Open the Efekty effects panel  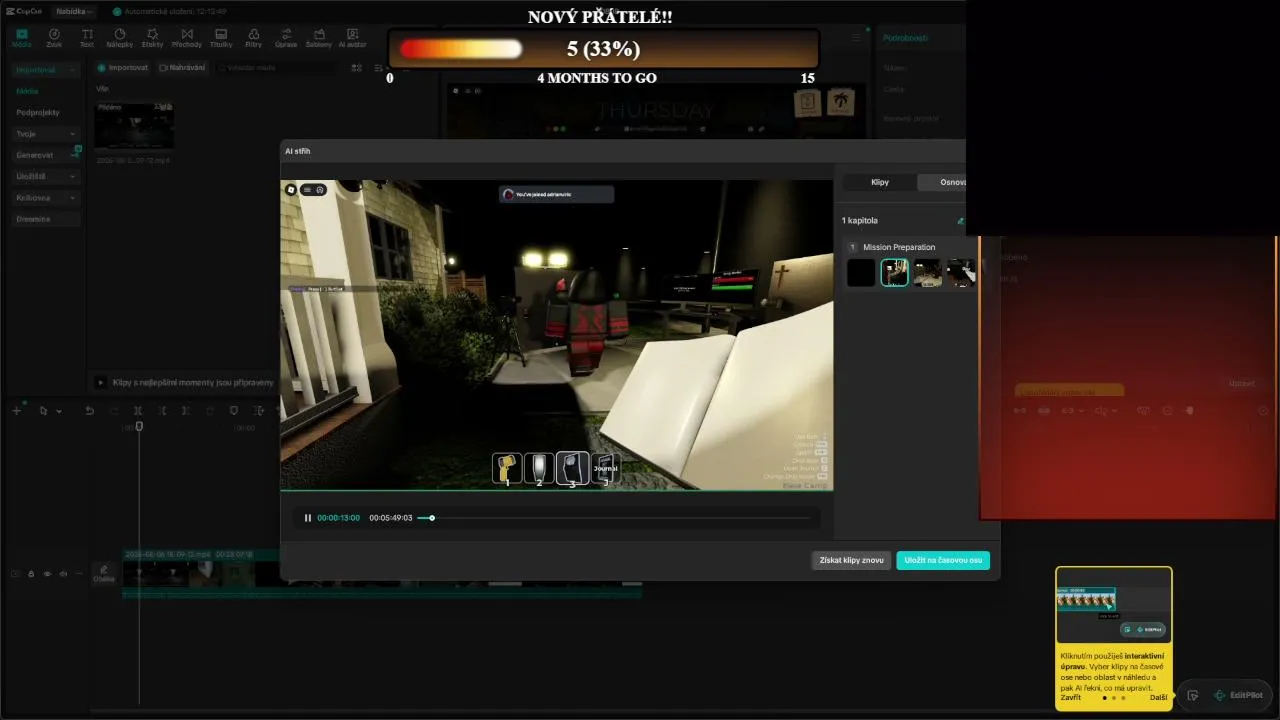tap(152, 38)
